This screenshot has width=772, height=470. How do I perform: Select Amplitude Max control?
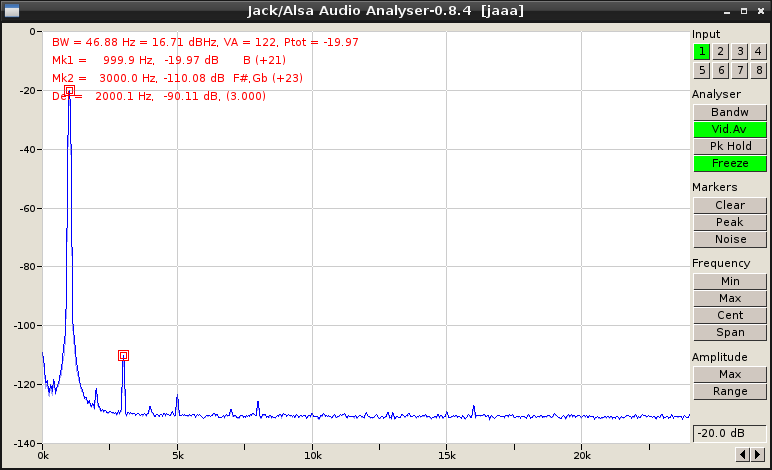(x=730, y=374)
